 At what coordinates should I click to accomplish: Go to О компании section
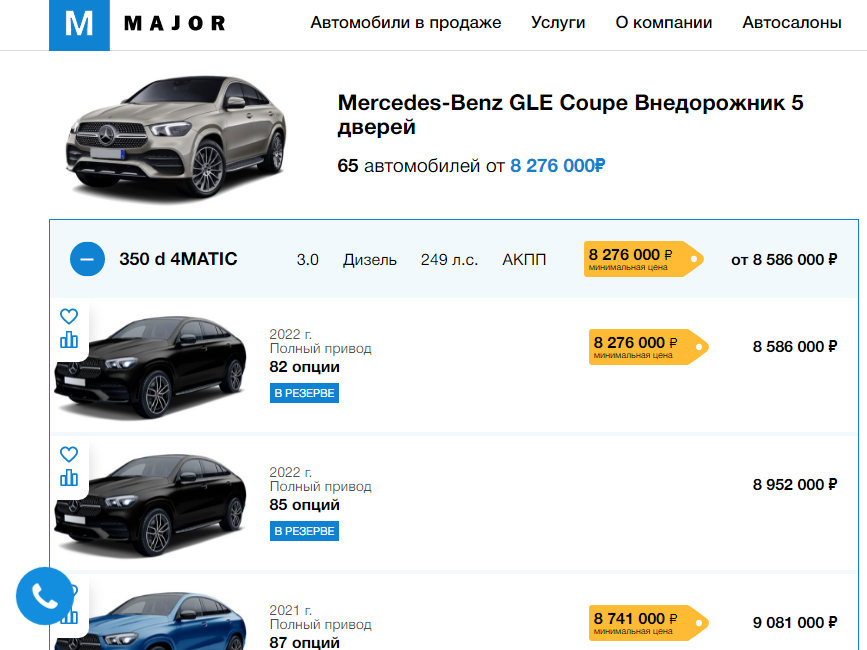664,23
